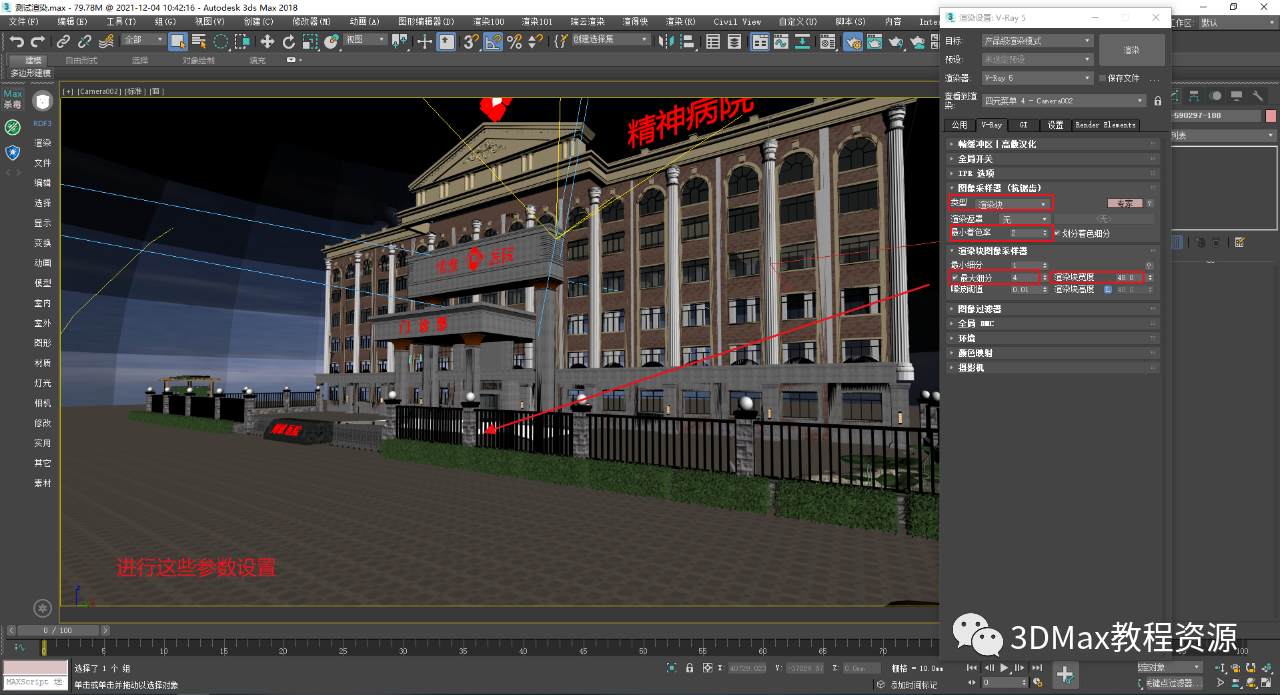Viewport: 1280px width, 695px height.
Task: Toggle the 保存文件 checkbox
Action: (1103, 78)
